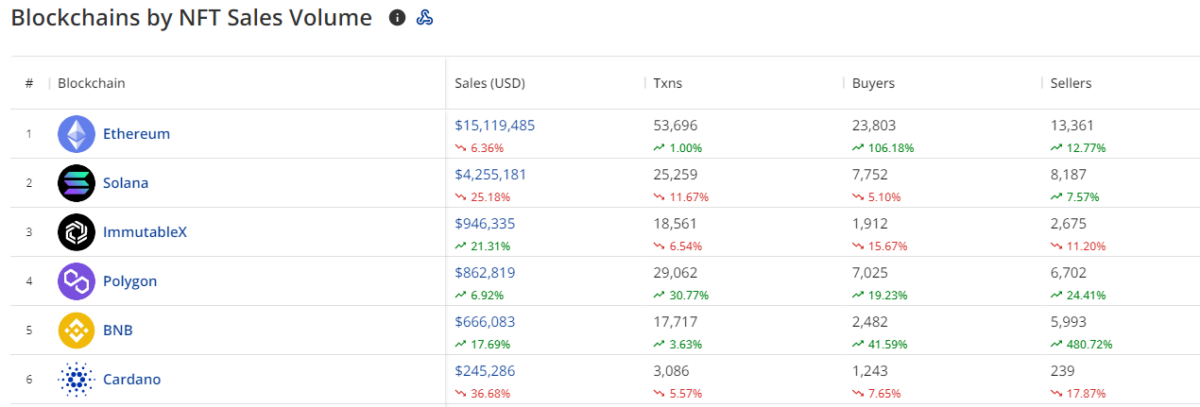Select Cardano sellers count 239
Viewport: 1200px width, 407px height.
[1062, 370]
